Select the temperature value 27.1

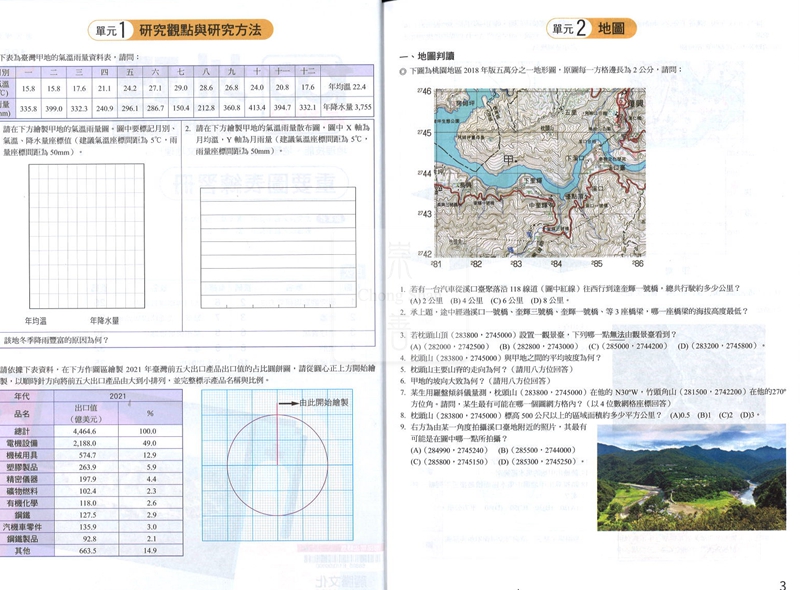point(155,88)
